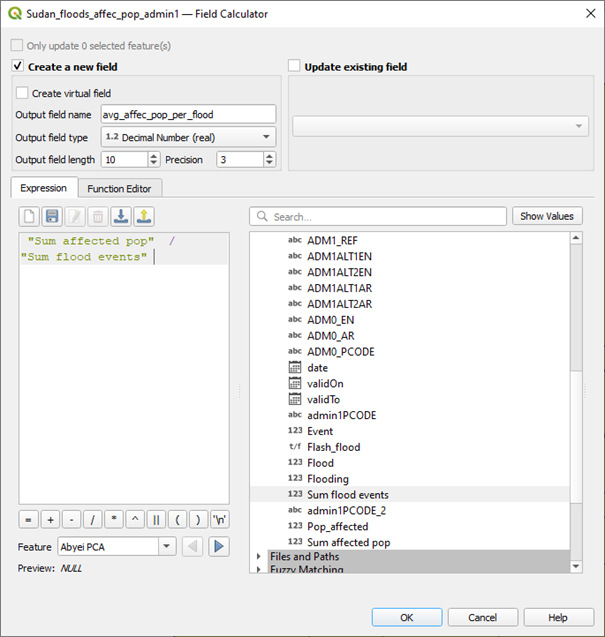The image size is (605, 637).
Task: Open the Feature dropdown showing Abyei PCA
Action: (x=131, y=547)
